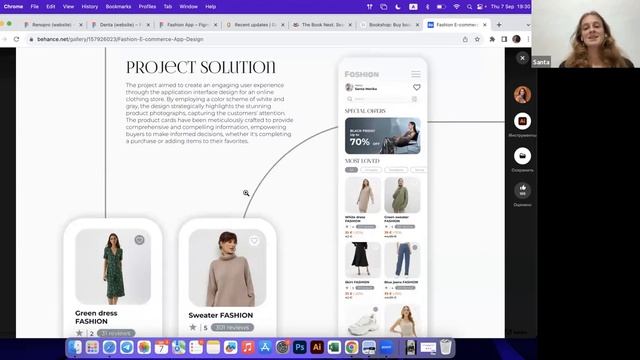Image resolution: width=640 pixels, height=360 pixels.
Task: Save the project using the folder icon
Action: pyautogui.click(x=522, y=156)
